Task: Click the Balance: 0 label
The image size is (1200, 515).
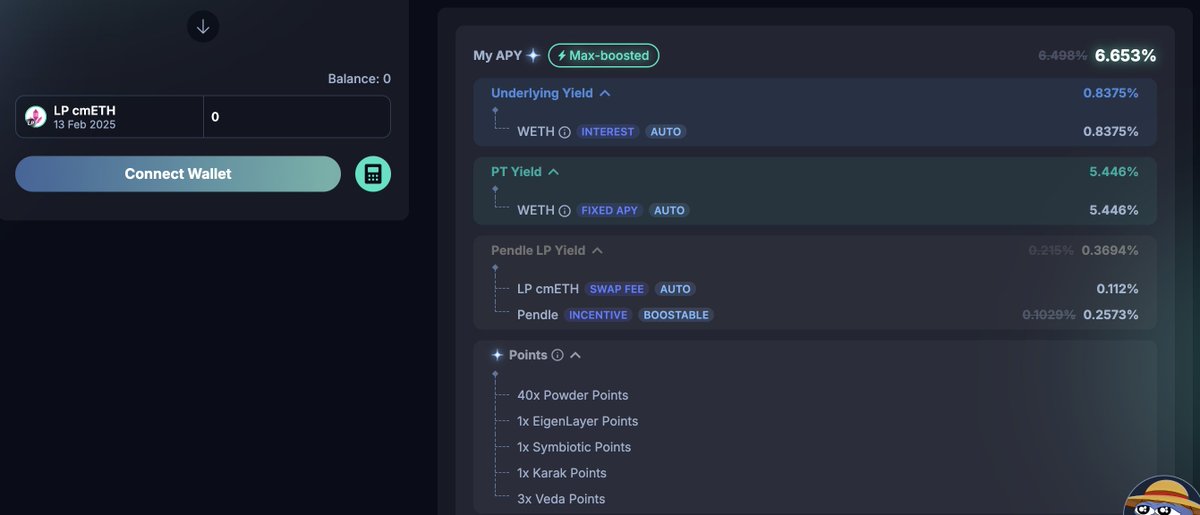Action: pyautogui.click(x=359, y=79)
